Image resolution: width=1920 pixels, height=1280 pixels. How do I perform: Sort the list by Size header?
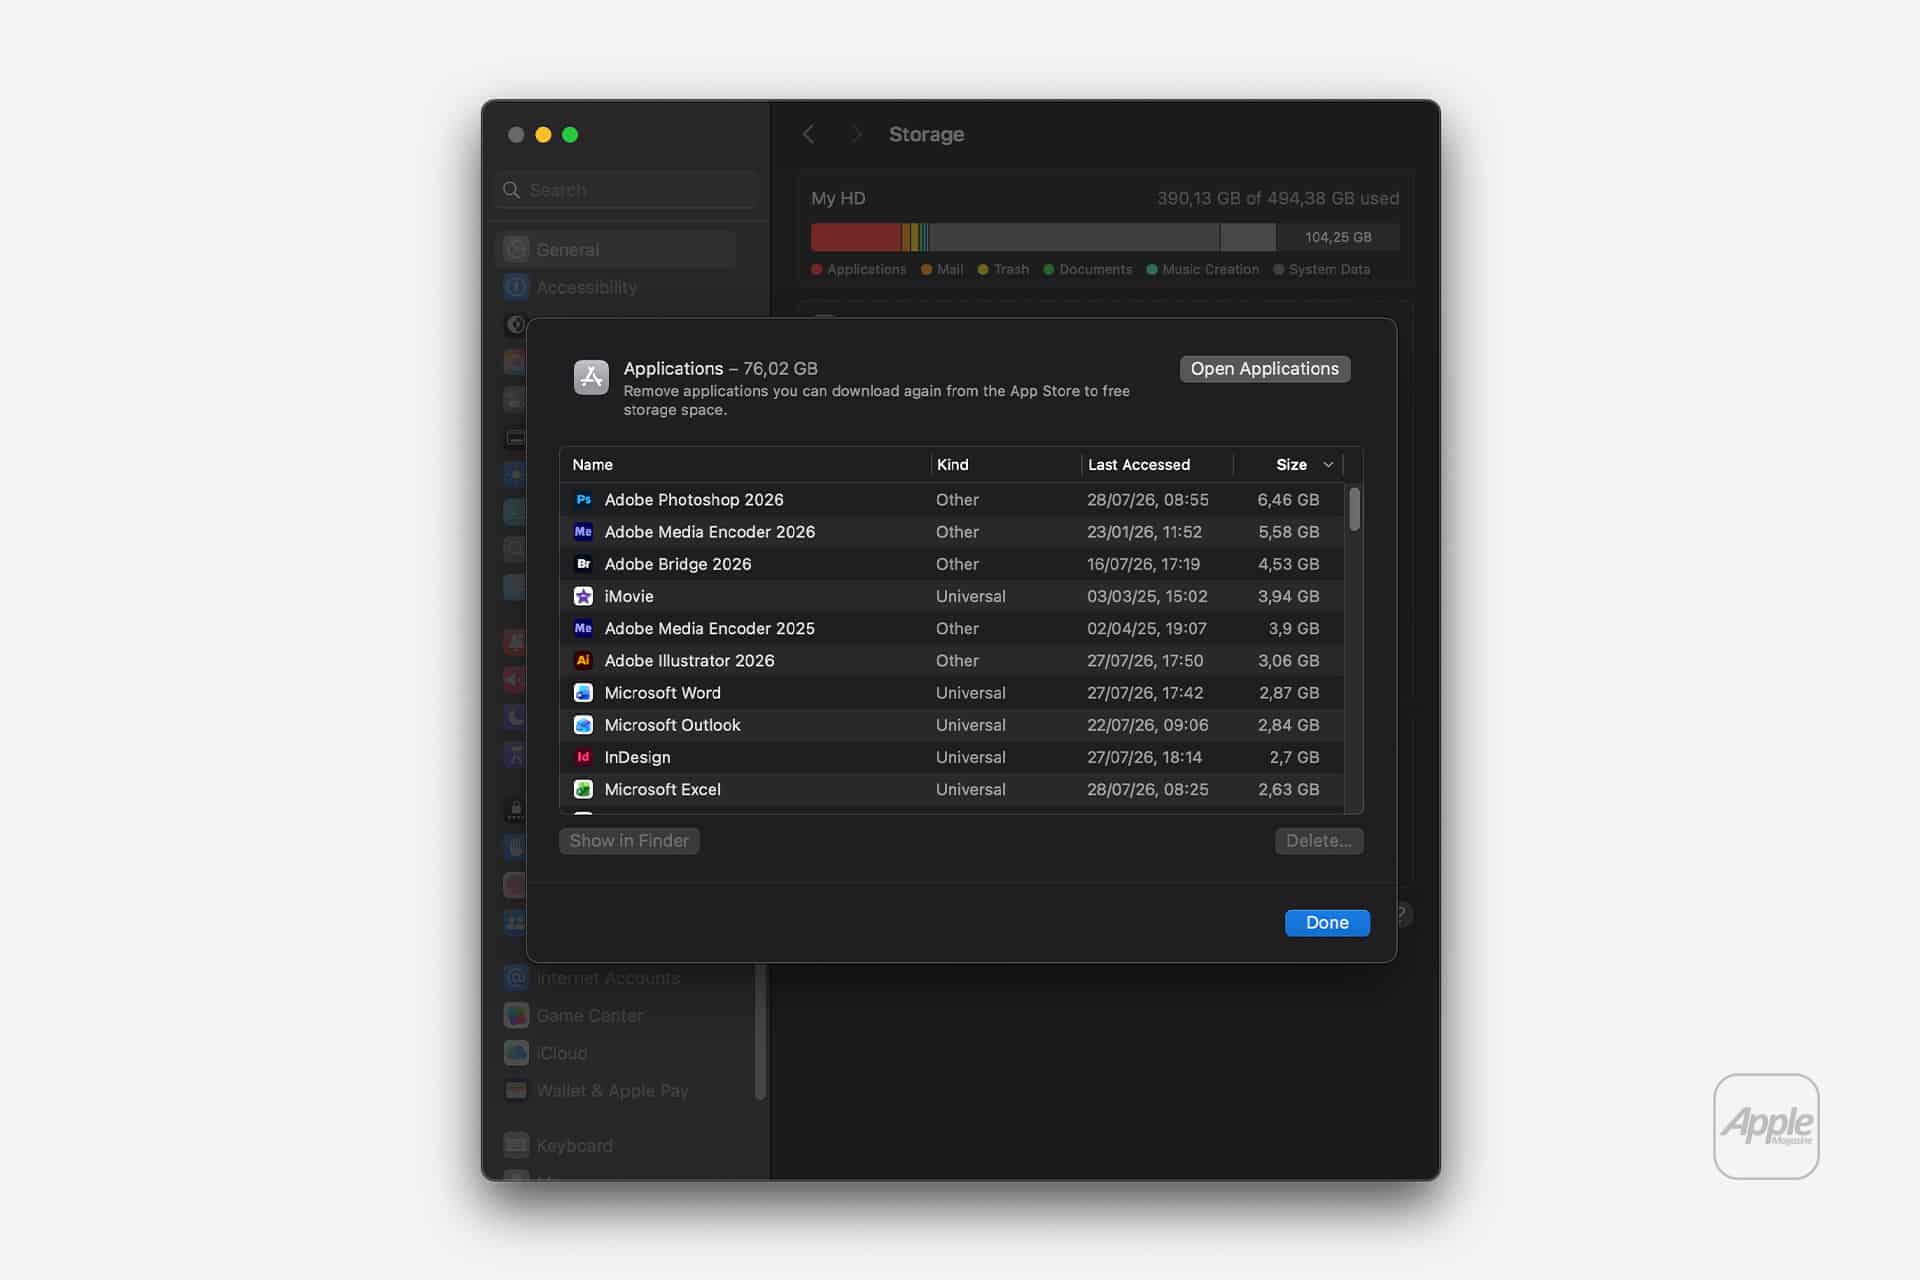tap(1290, 465)
